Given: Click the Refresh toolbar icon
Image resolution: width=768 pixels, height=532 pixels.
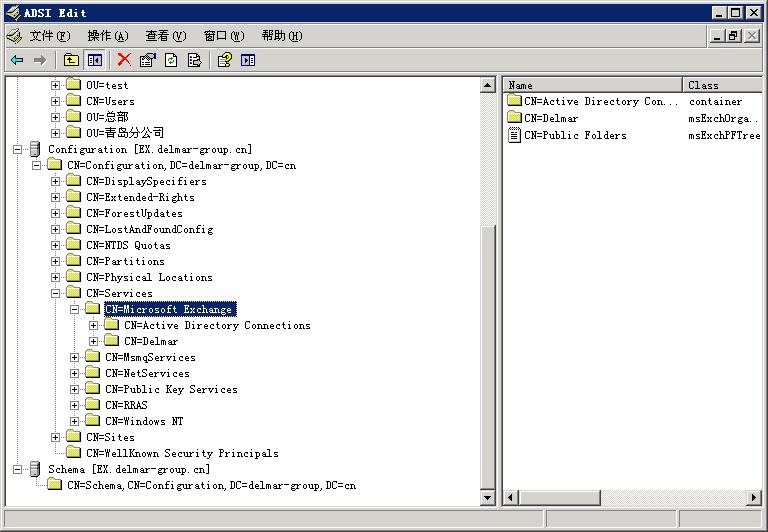Looking at the screenshot, I should (x=171, y=60).
